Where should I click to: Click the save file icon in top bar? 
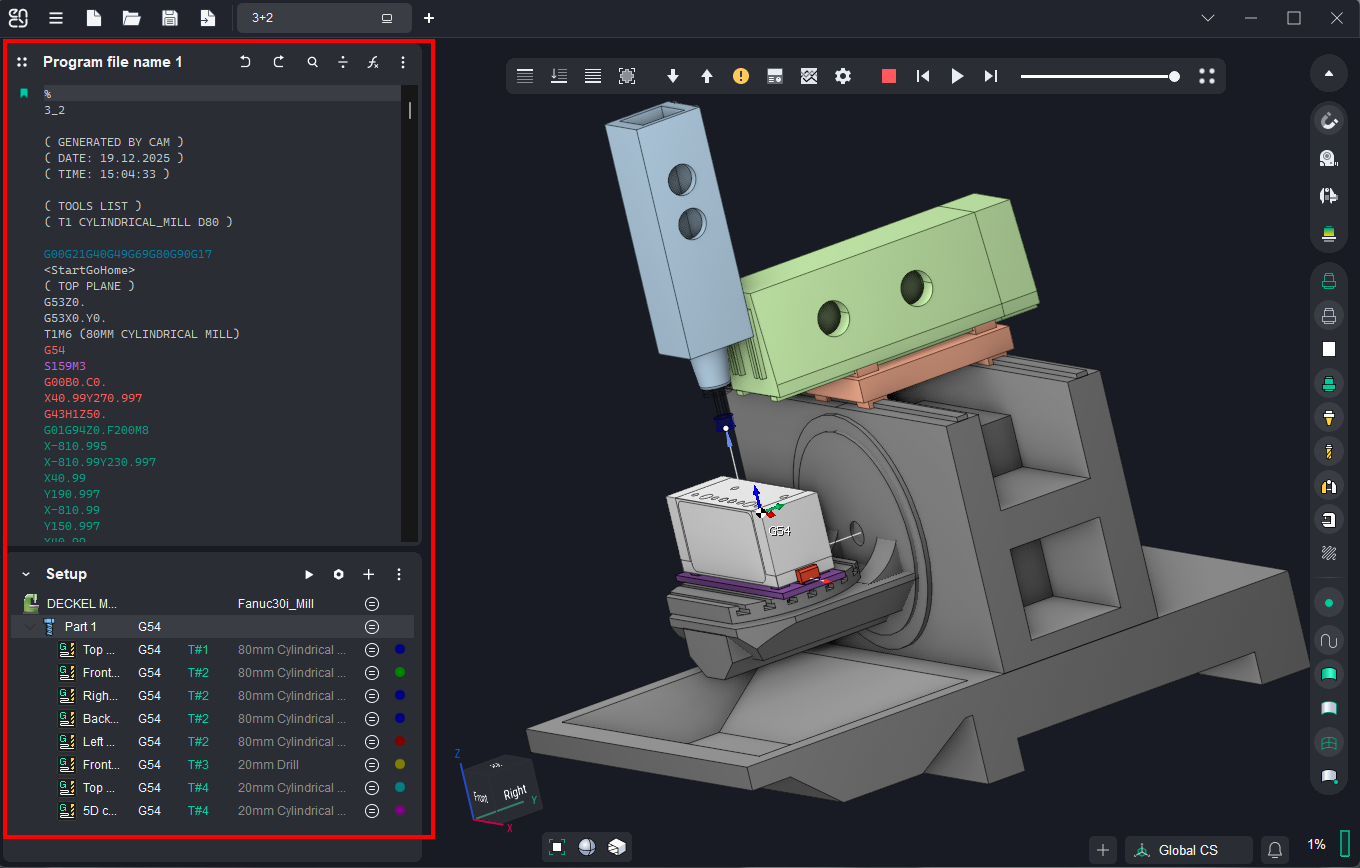(x=170, y=18)
